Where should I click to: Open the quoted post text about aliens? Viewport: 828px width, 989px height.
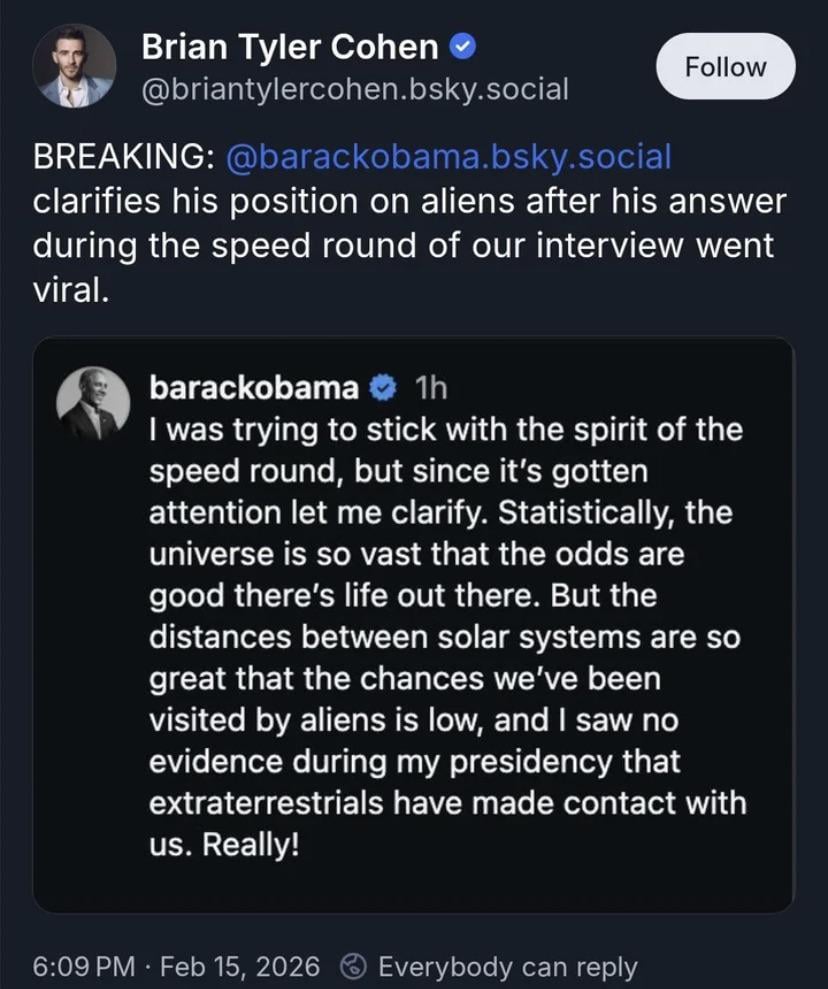pos(445,636)
